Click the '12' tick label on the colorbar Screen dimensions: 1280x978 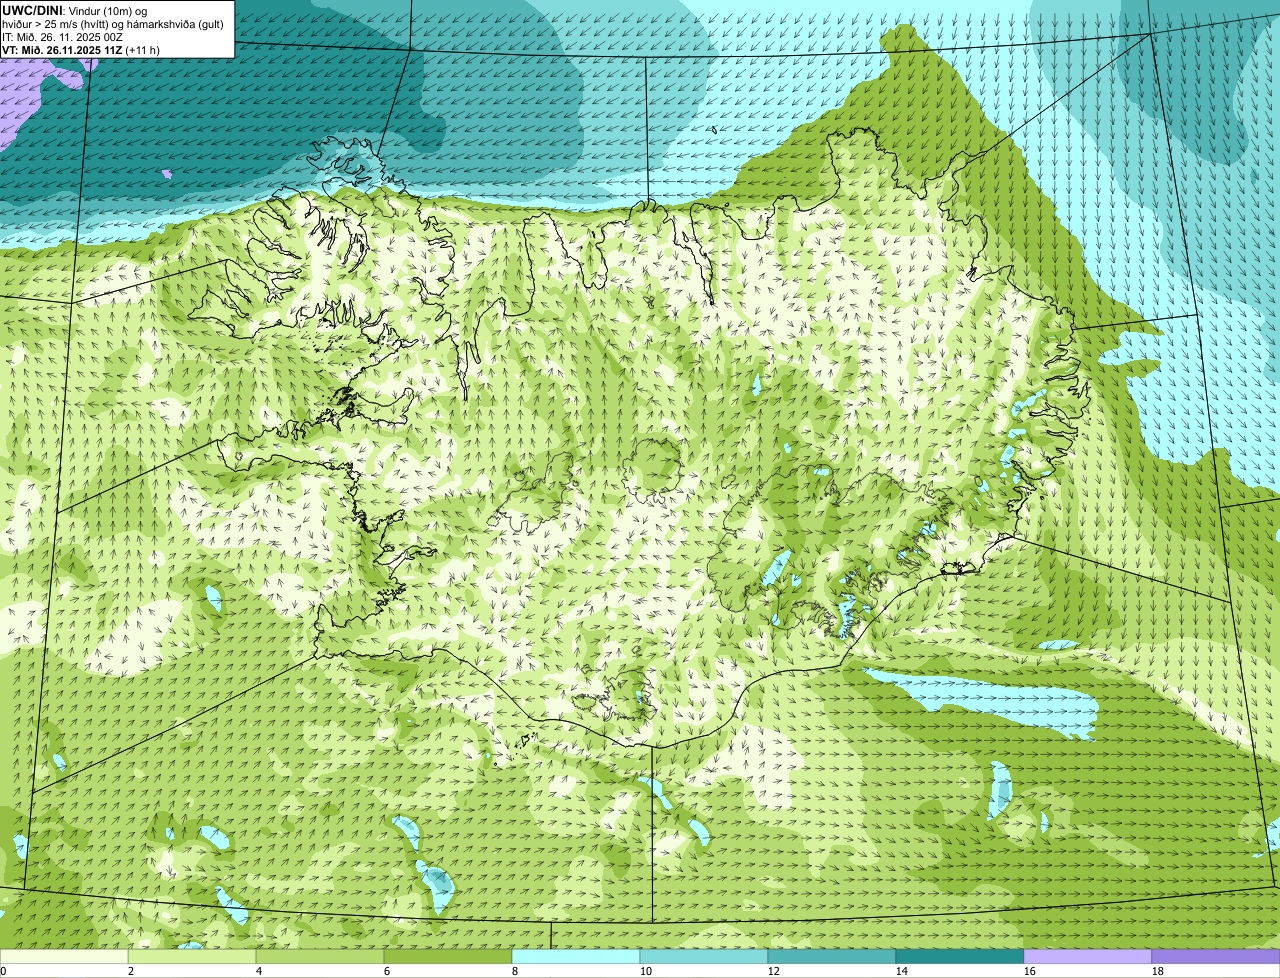pyautogui.click(x=774, y=971)
